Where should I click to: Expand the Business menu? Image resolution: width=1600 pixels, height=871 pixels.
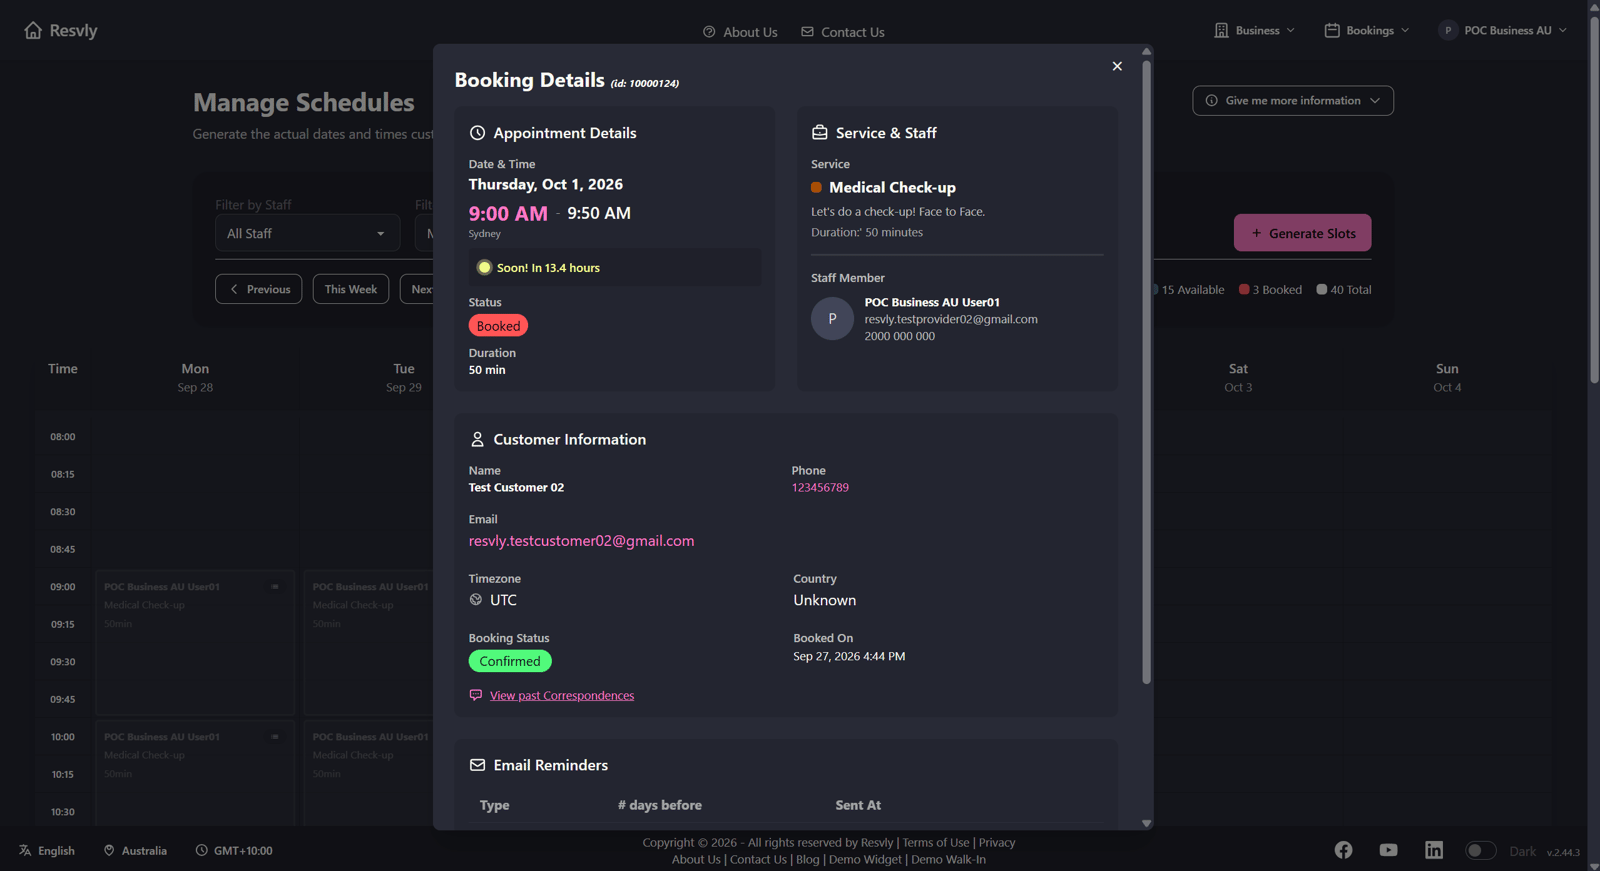pyautogui.click(x=1254, y=30)
